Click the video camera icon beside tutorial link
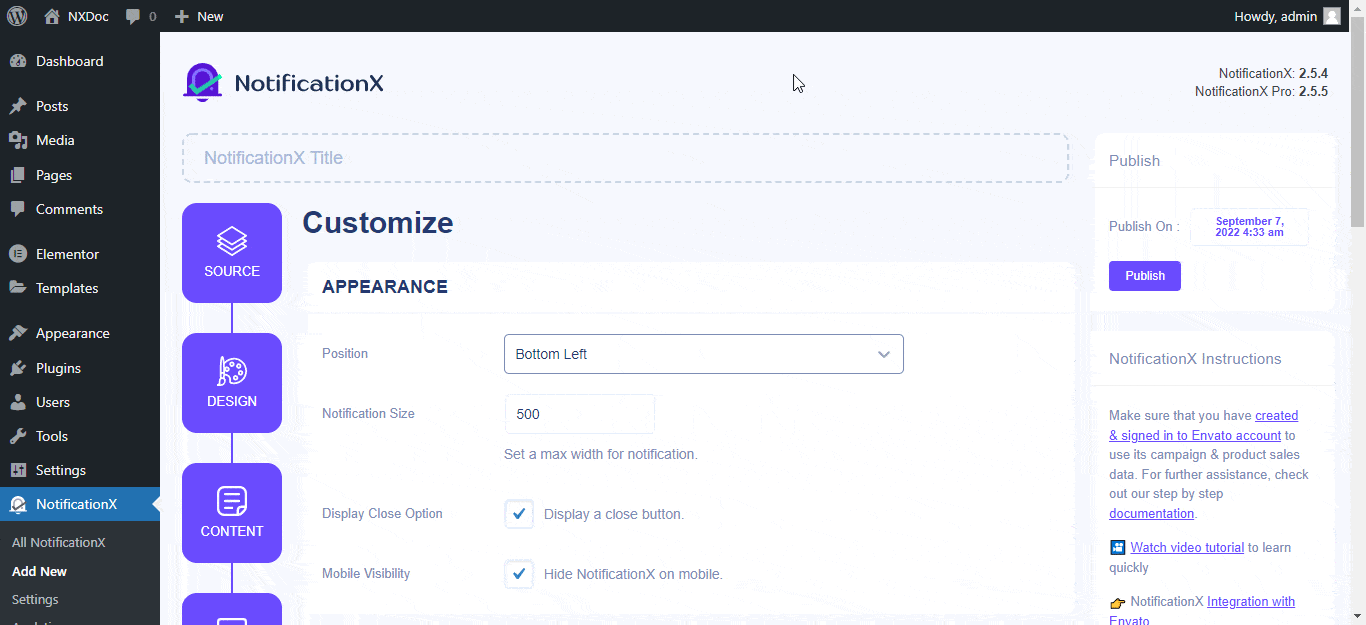The image size is (1366, 625). (1118, 548)
